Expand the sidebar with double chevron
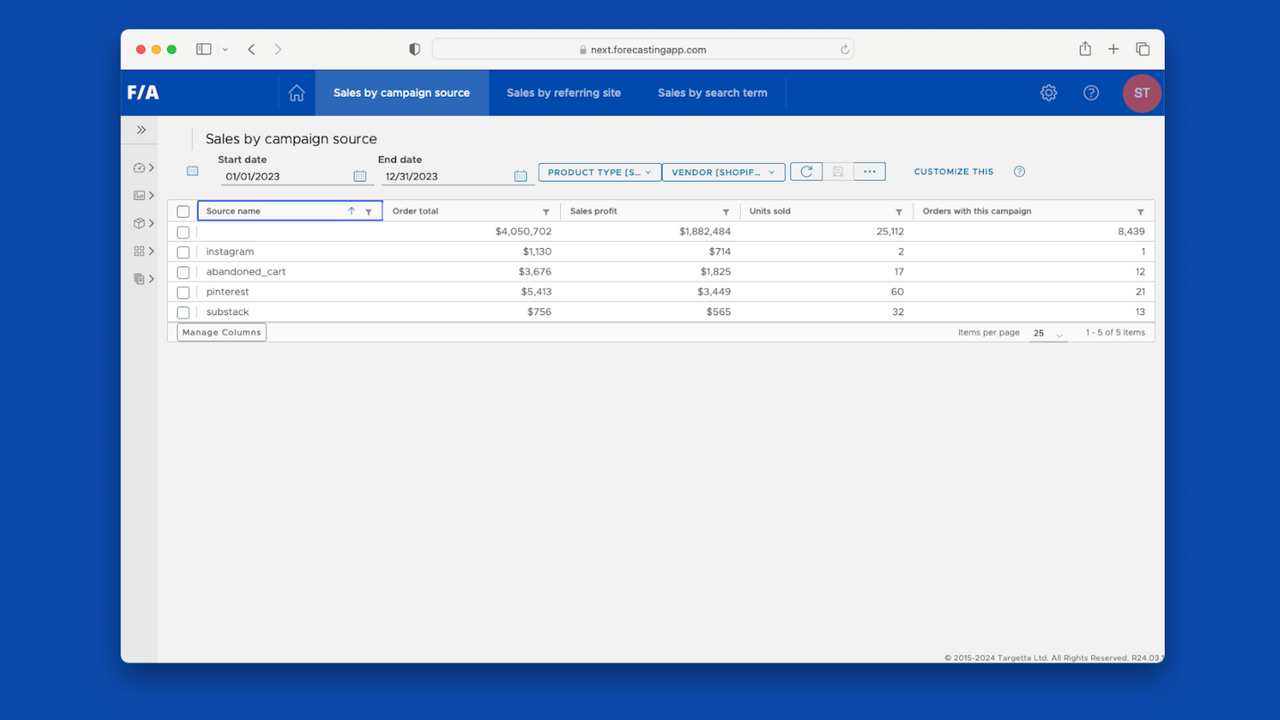 click(141, 130)
